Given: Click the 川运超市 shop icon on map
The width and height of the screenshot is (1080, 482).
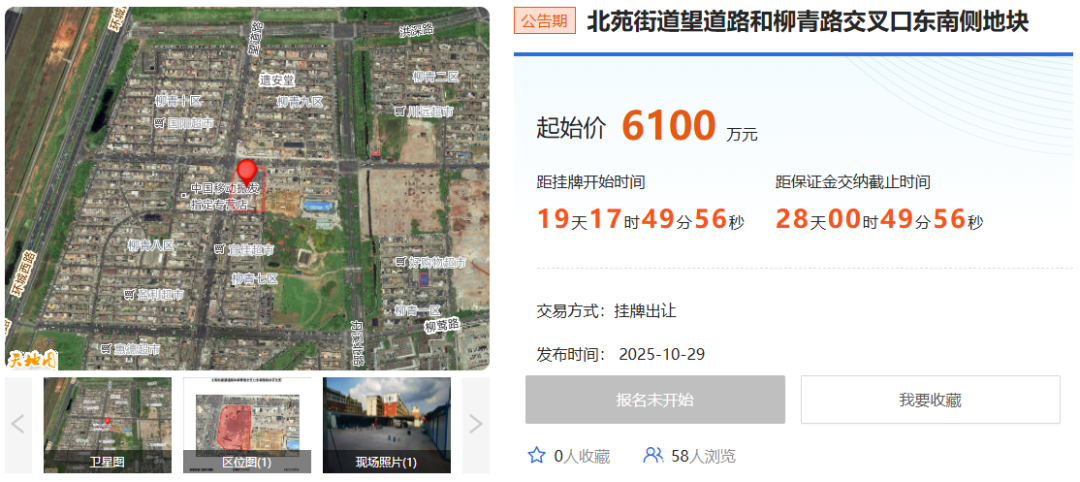Looking at the screenshot, I should pyautogui.click(x=400, y=111).
